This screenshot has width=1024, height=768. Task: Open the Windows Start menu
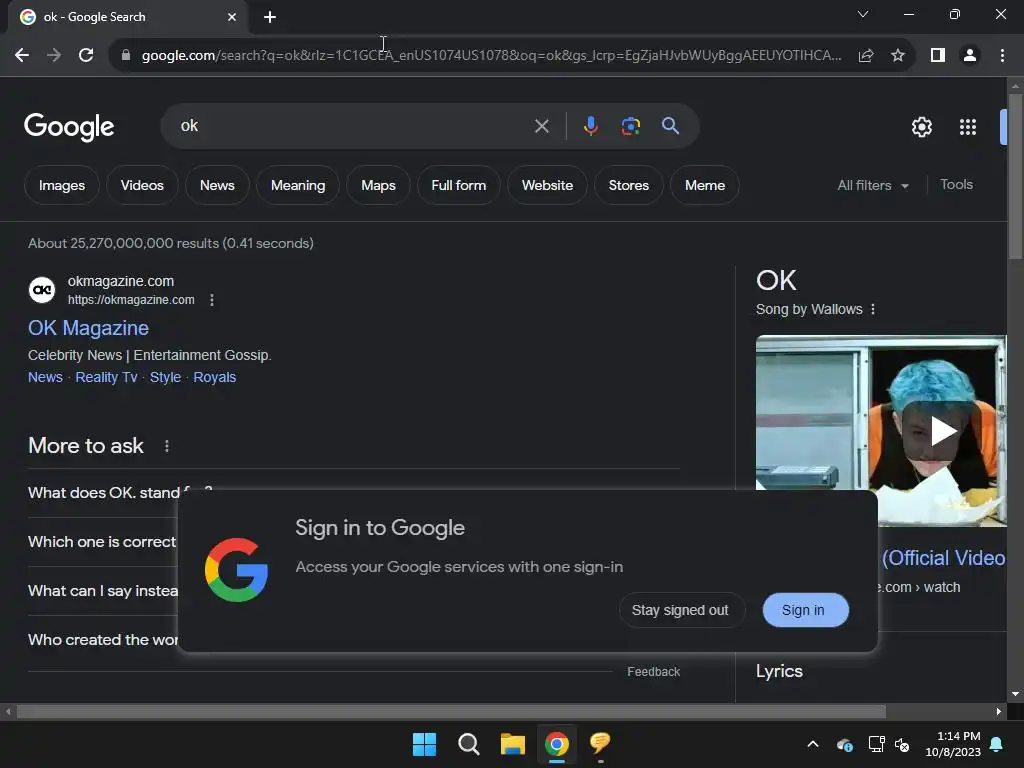[424, 744]
